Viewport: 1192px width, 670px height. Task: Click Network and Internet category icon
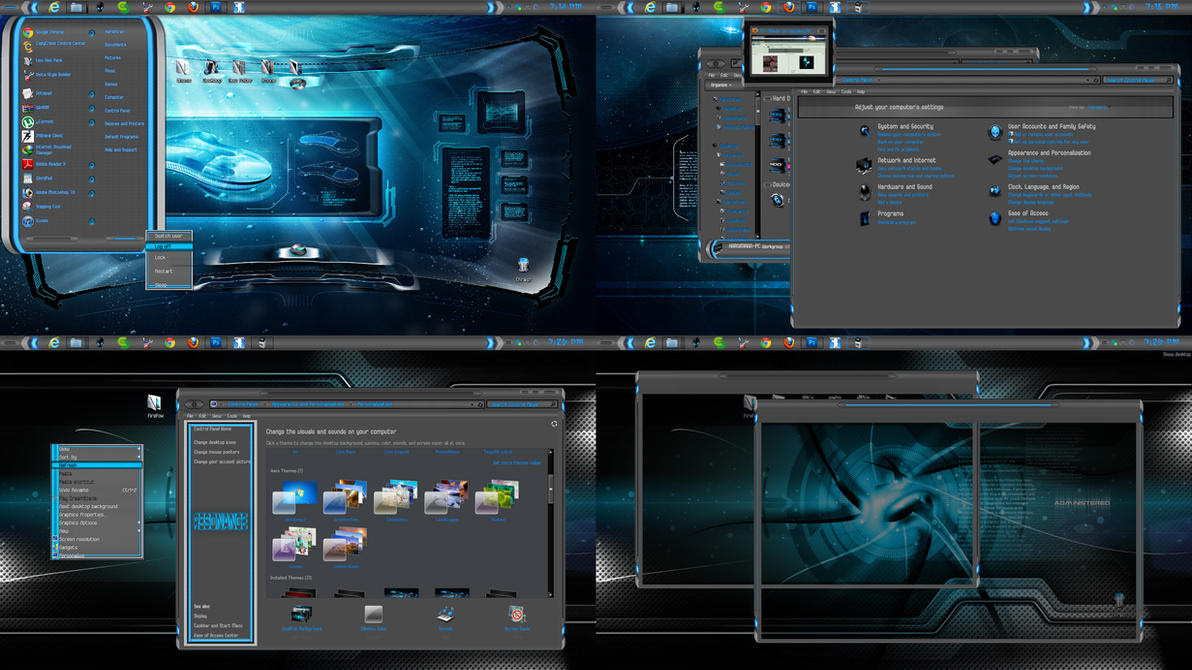coord(864,164)
